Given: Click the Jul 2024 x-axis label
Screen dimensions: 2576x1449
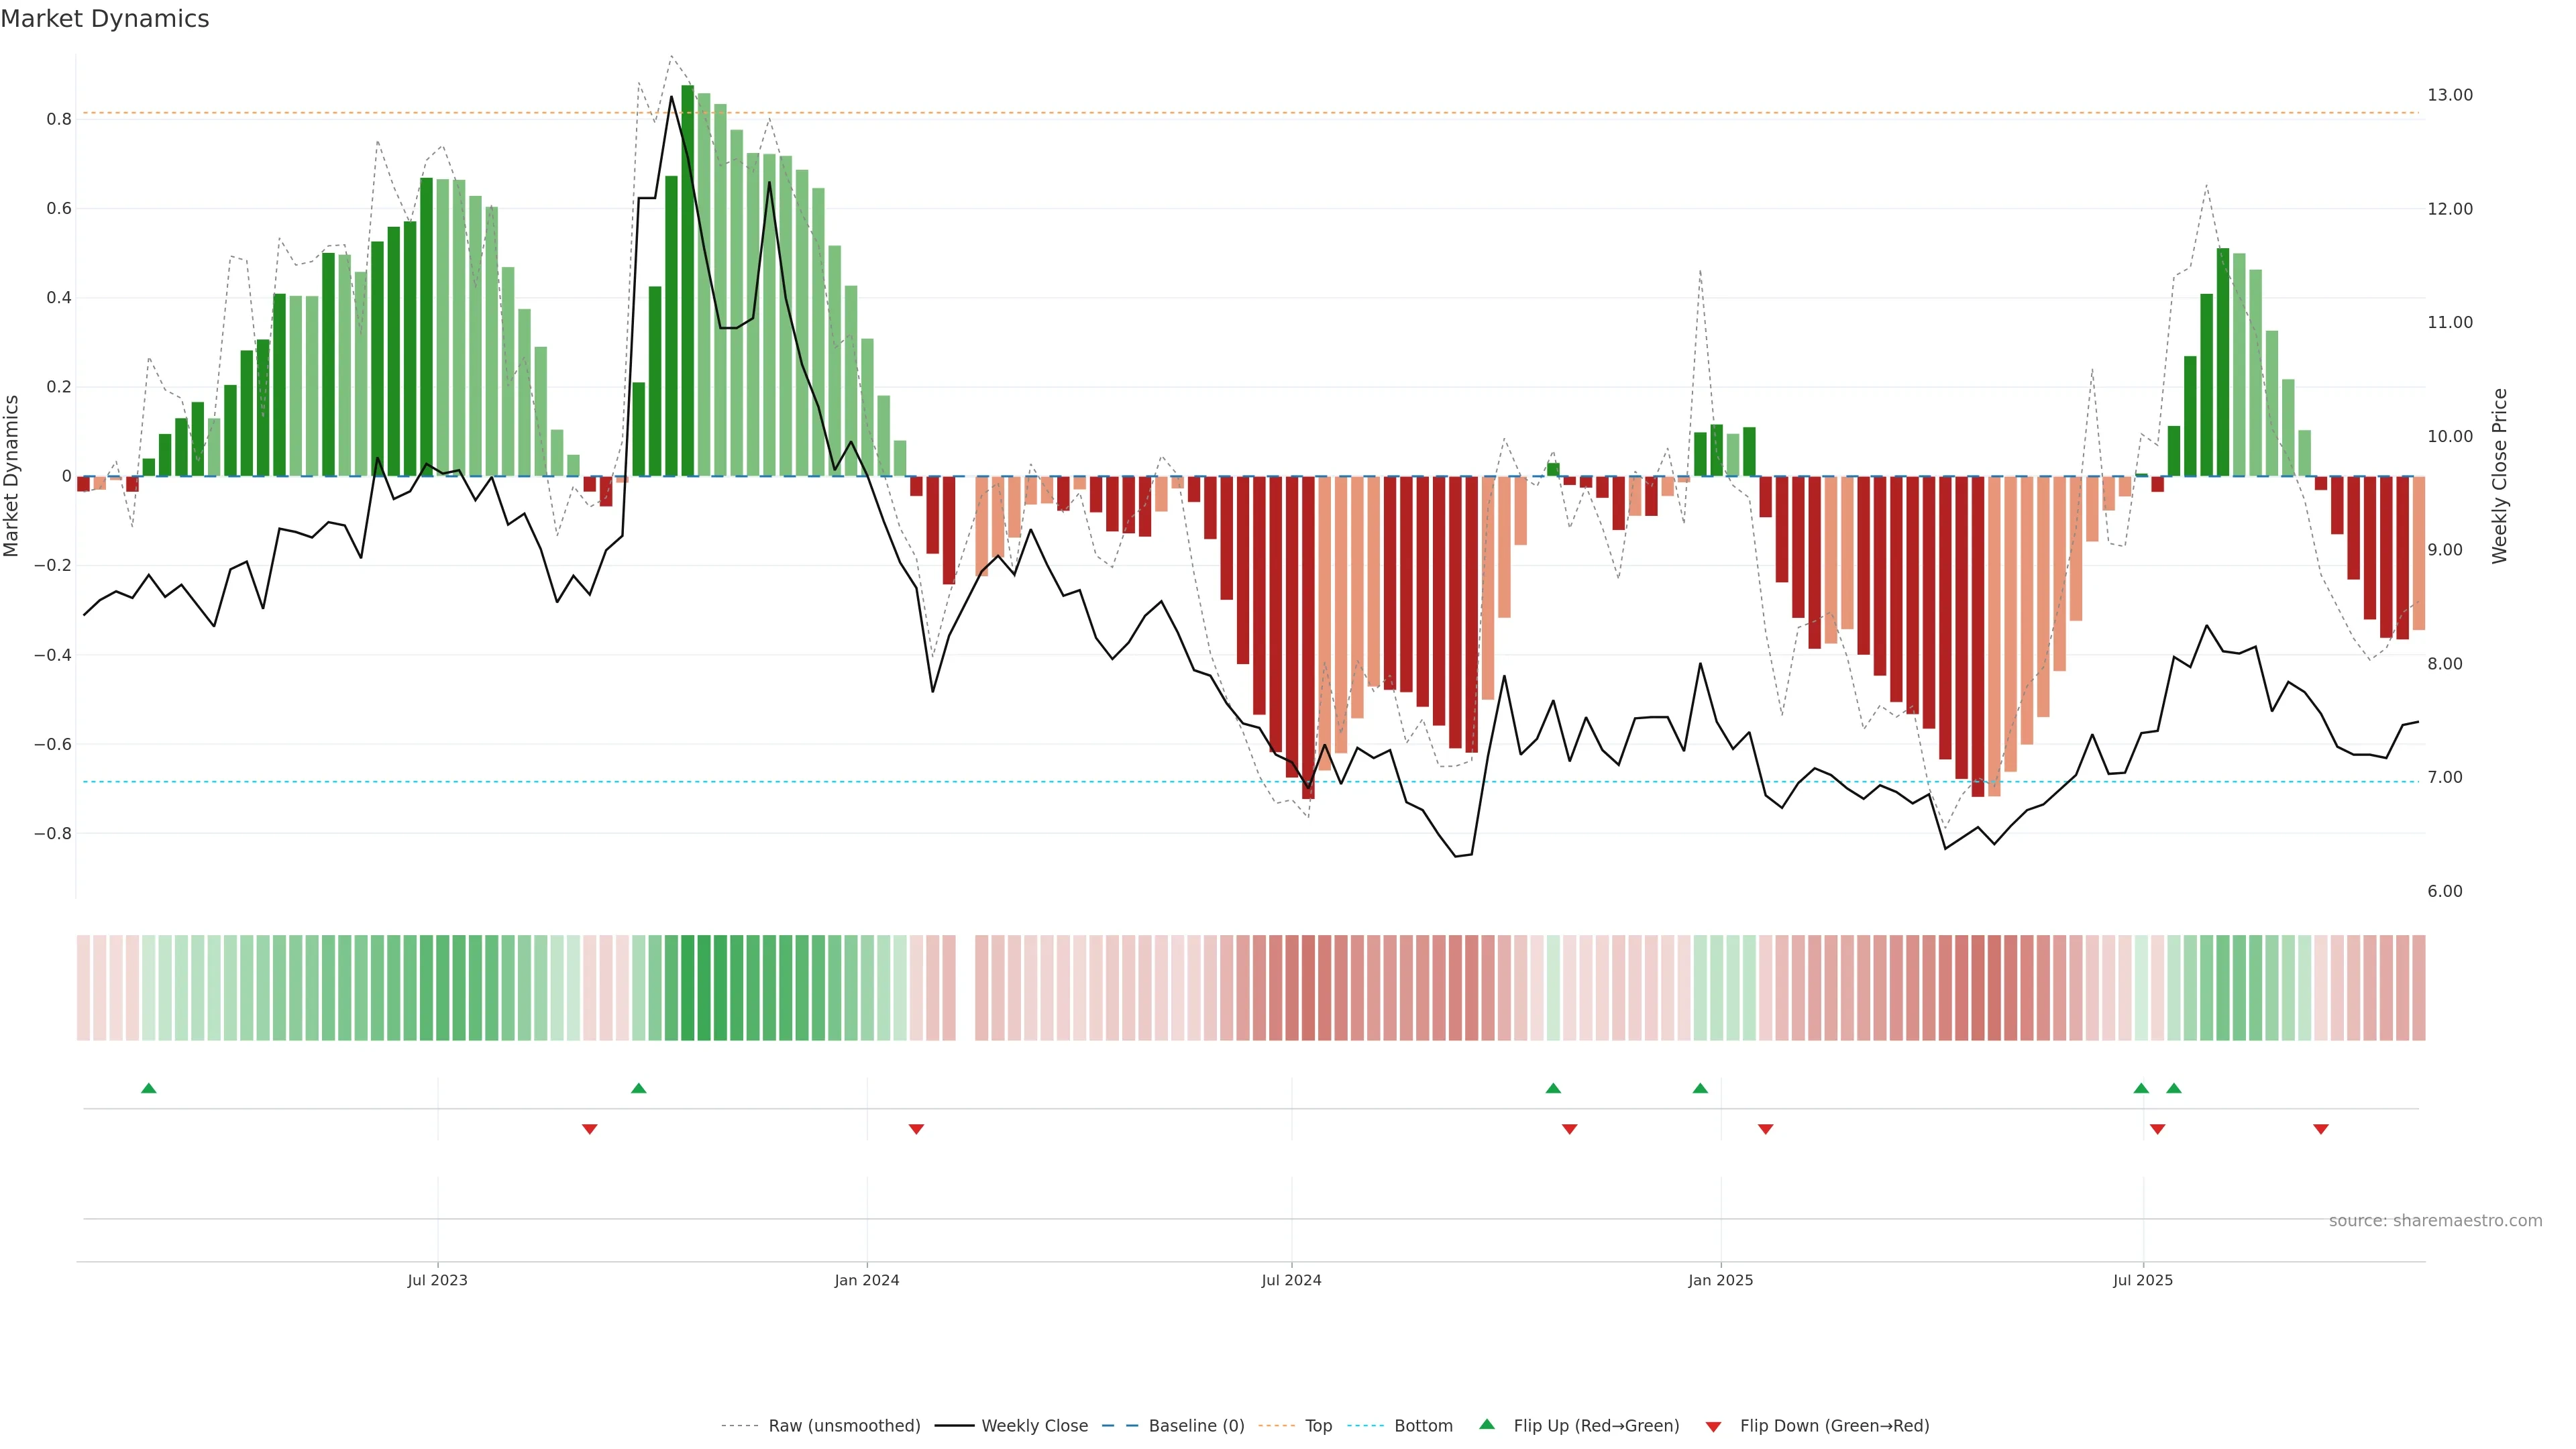Looking at the screenshot, I should (x=1291, y=1280).
